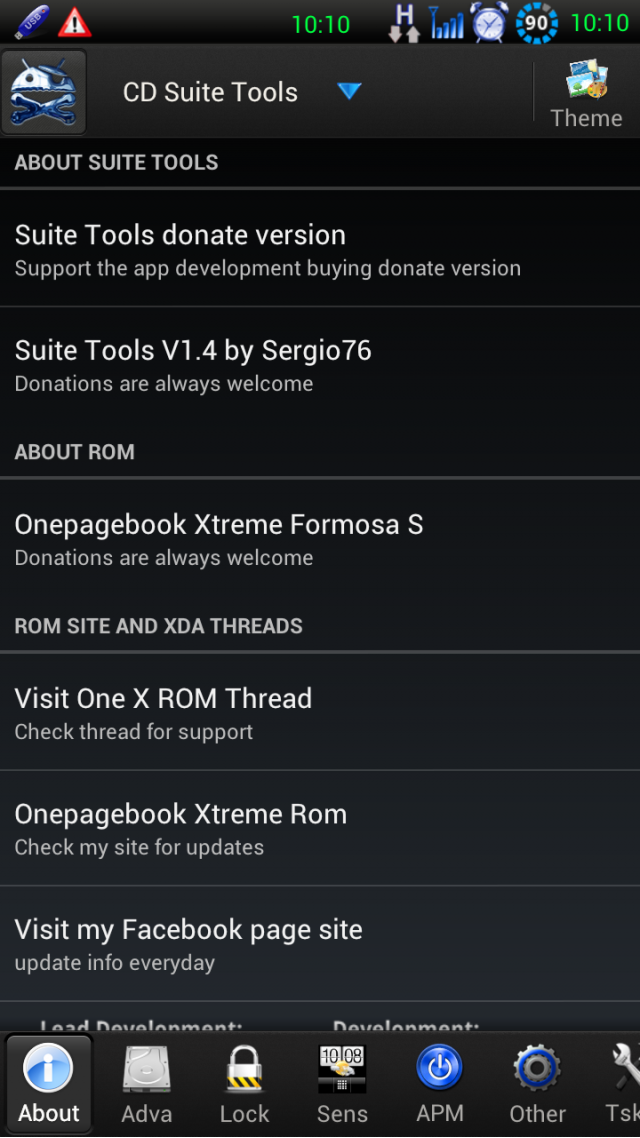
Task: Open the Lock padlock tab
Action: pyautogui.click(x=245, y=1084)
